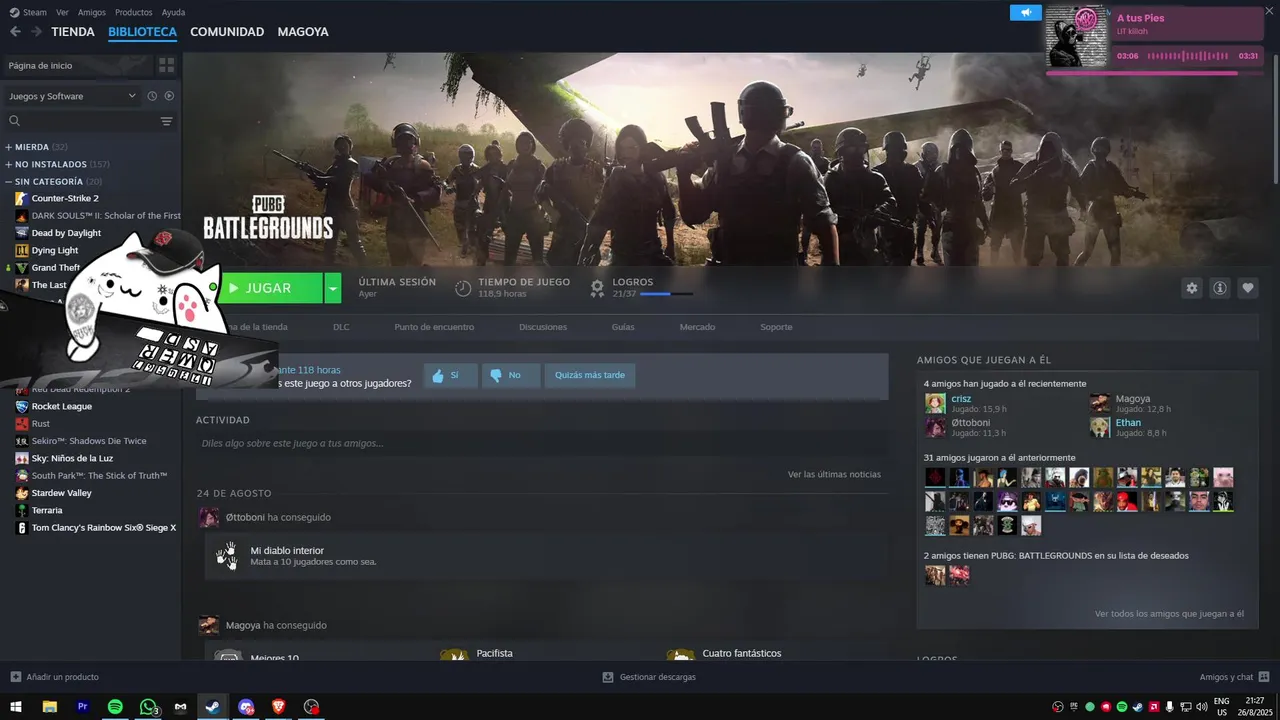Close the music overlay with X
Viewport: 1280px width, 720px height.
(x=1270, y=11)
